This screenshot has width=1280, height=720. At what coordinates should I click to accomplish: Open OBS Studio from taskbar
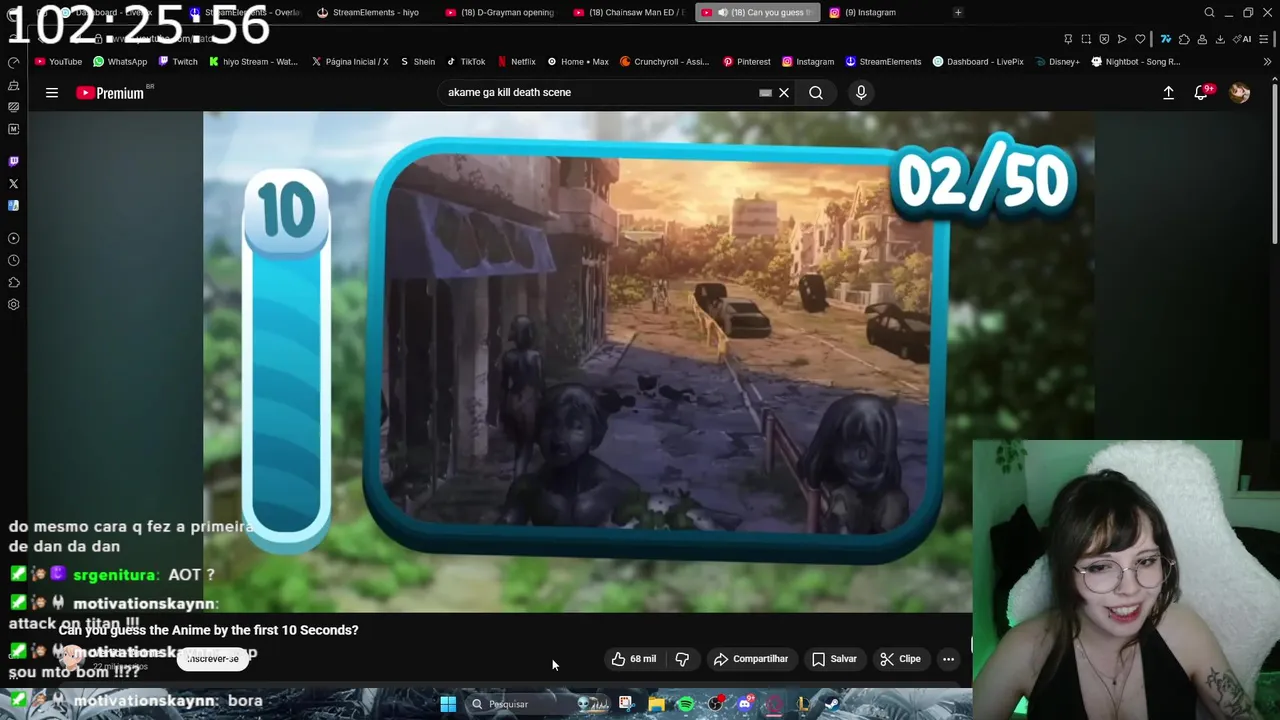pyautogui.click(x=715, y=704)
